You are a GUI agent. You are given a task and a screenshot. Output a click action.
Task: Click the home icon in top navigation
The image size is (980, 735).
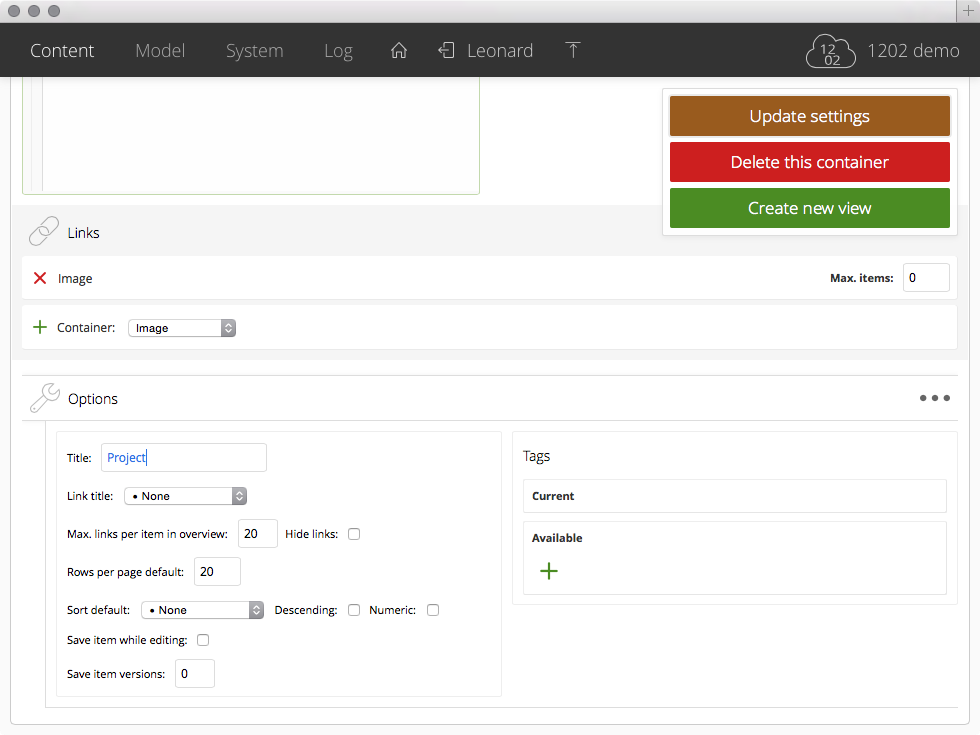coord(399,51)
